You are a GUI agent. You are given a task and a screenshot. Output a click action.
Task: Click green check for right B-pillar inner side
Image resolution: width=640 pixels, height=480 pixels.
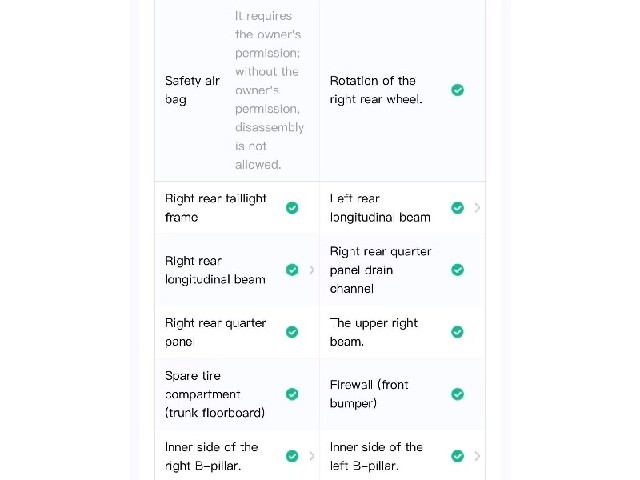292,456
